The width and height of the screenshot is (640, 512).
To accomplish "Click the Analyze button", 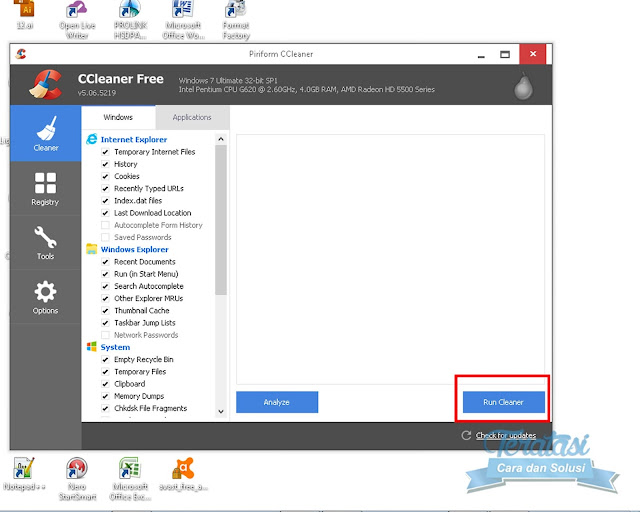I will (277, 402).
